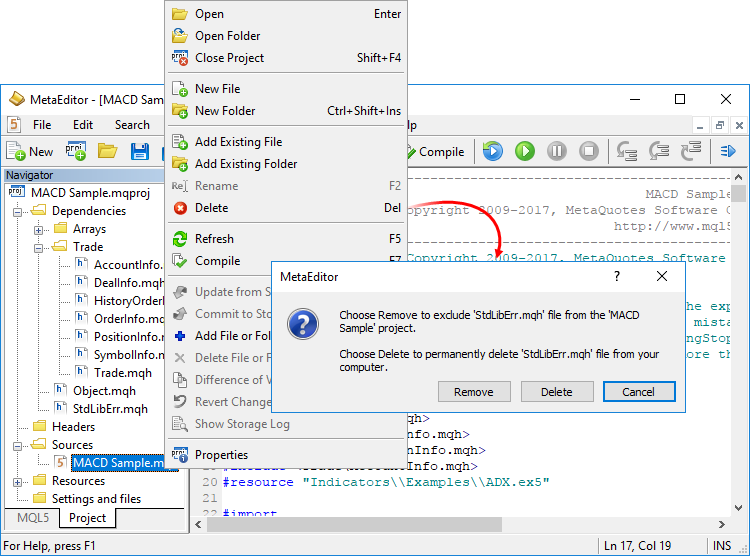Minimize the inner document window
Image resolution: width=750 pixels, height=556 pixels.
[700, 125]
